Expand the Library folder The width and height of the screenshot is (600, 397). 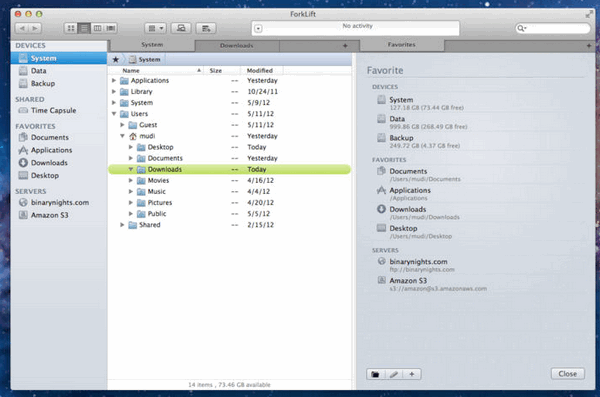click(x=114, y=91)
